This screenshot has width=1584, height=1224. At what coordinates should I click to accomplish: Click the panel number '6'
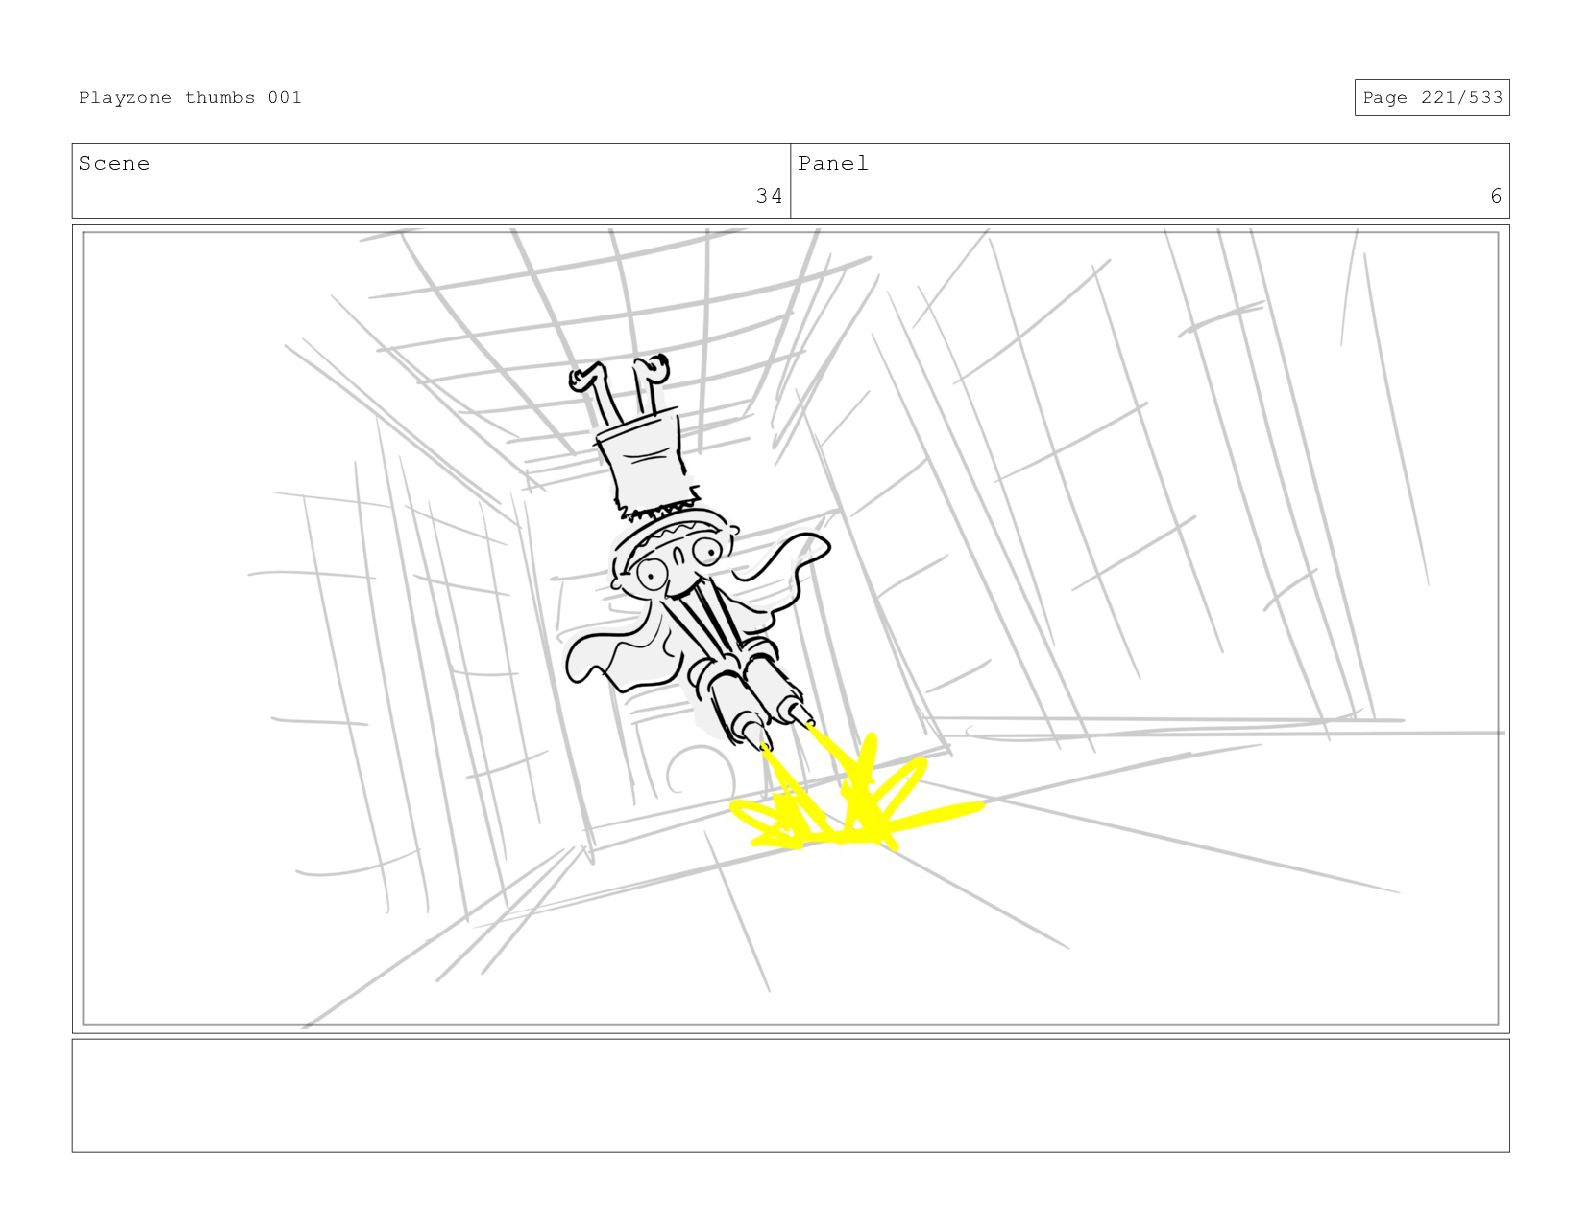pos(1496,196)
